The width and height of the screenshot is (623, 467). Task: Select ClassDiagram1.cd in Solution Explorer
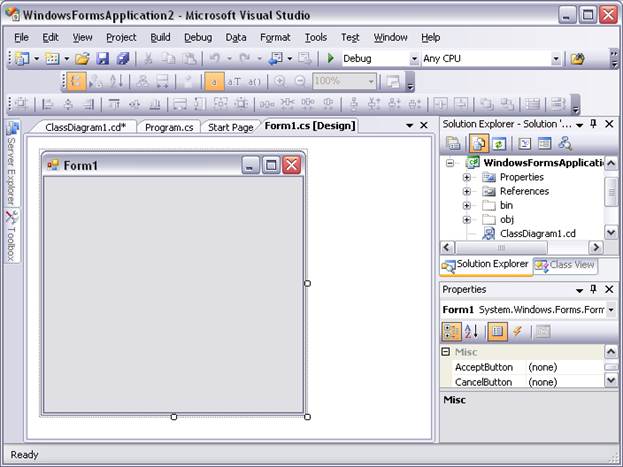537,233
